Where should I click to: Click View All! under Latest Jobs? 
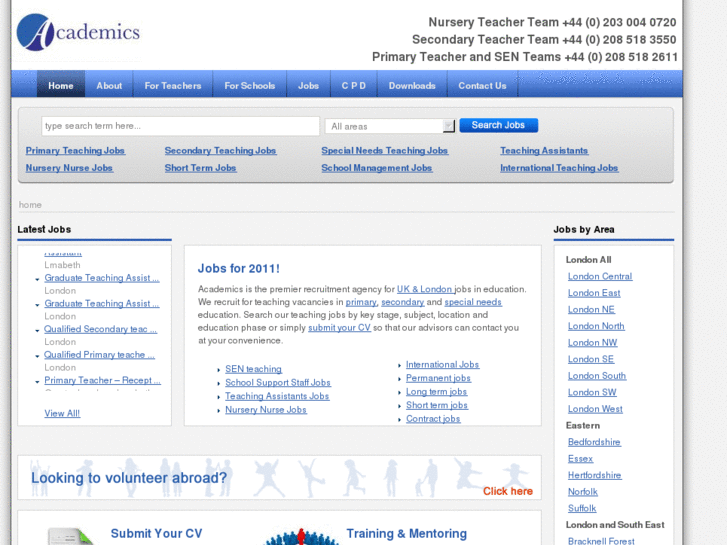tap(62, 413)
